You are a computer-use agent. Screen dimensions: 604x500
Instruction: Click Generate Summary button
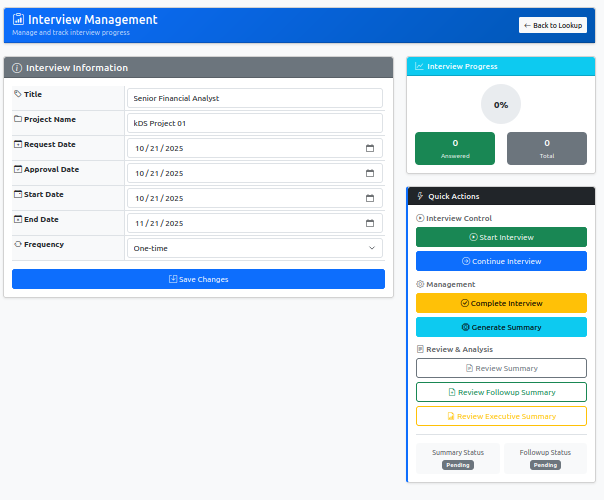(x=501, y=327)
